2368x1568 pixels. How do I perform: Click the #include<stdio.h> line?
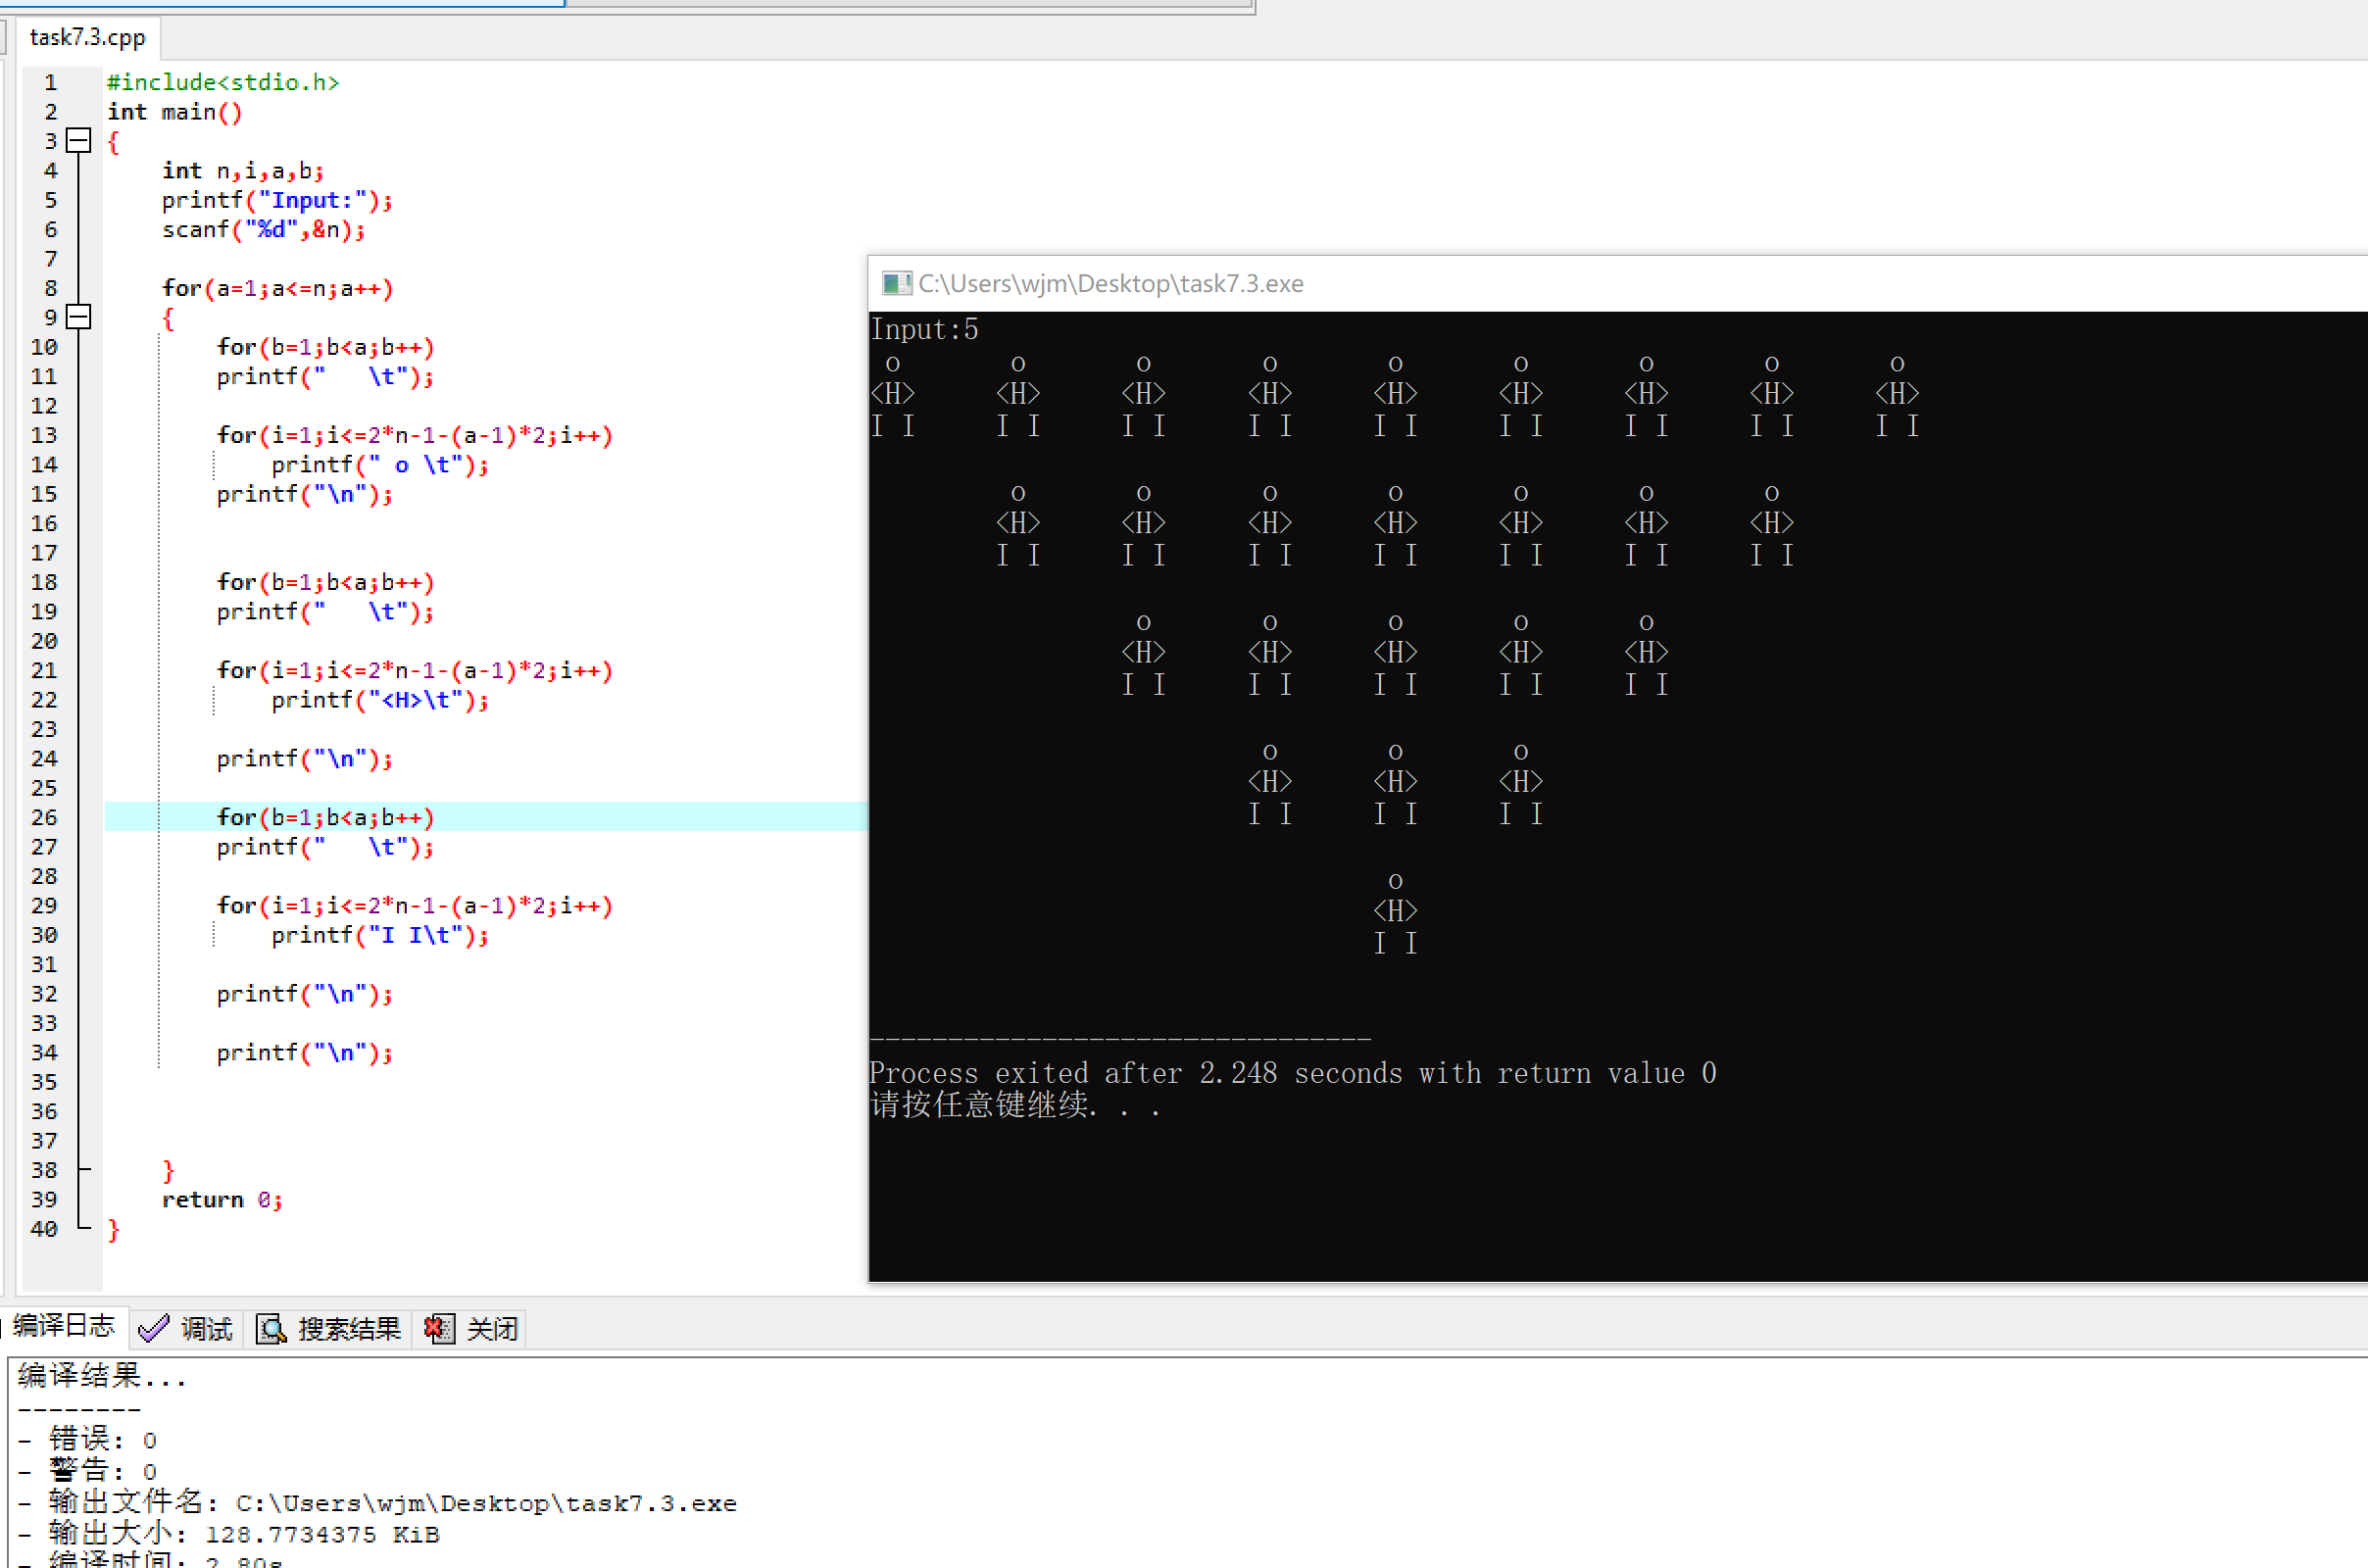pos(222,82)
